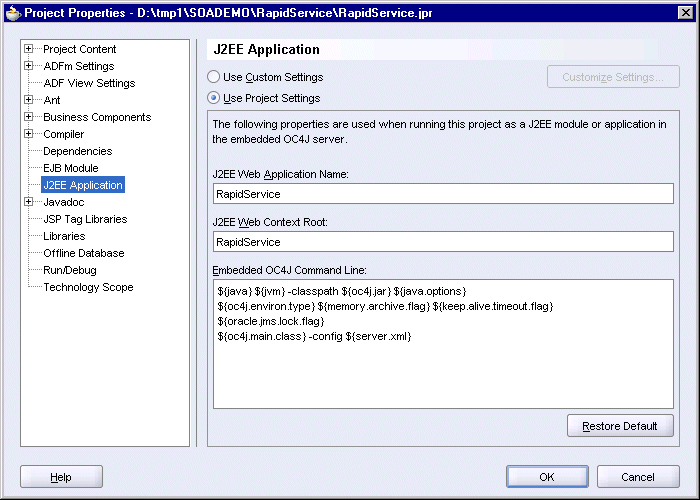Screen dimensions: 700x500
Task: Expand the Ant tree node
Action: [29, 100]
